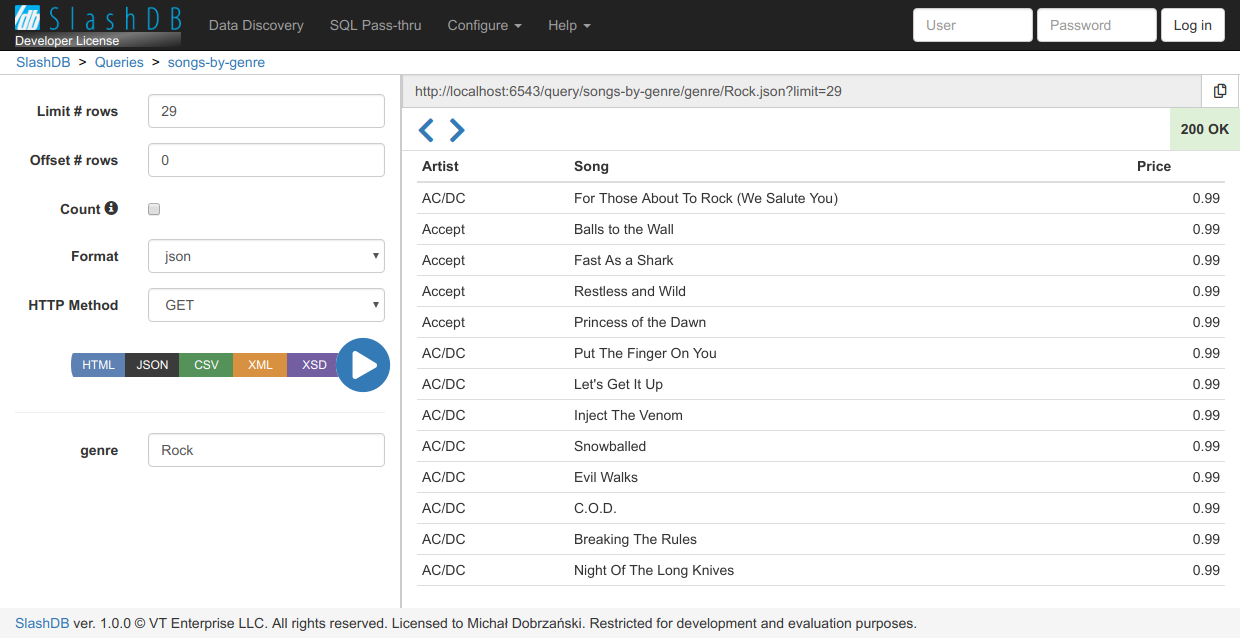Viewport: 1240px width, 638px height.
Task: Click the SlashDB logo in the navbar
Action: point(98,25)
